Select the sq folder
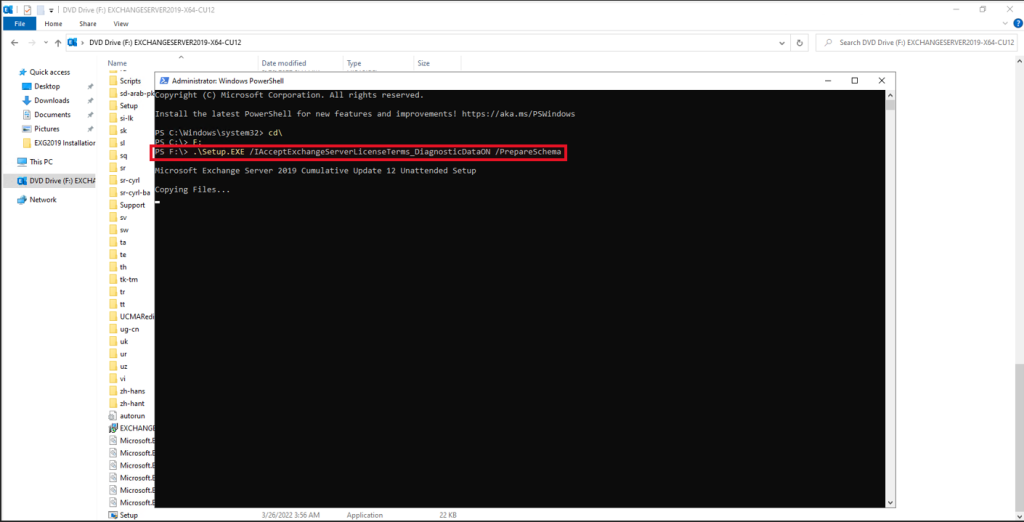Image resolution: width=1024 pixels, height=522 pixels. pyautogui.click(x=123, y=155)
